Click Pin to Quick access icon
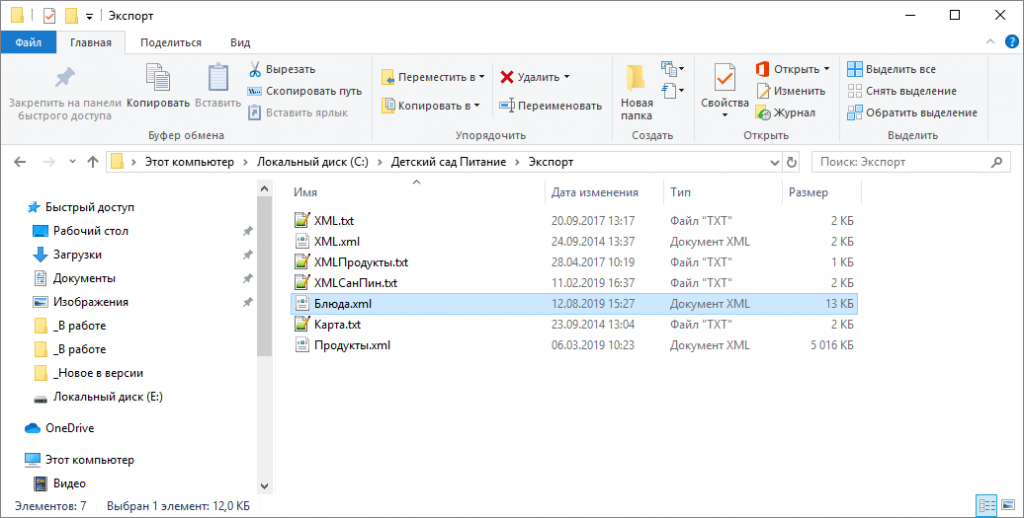The height and width of the screenshot is (518, 1024). point(65,79)
